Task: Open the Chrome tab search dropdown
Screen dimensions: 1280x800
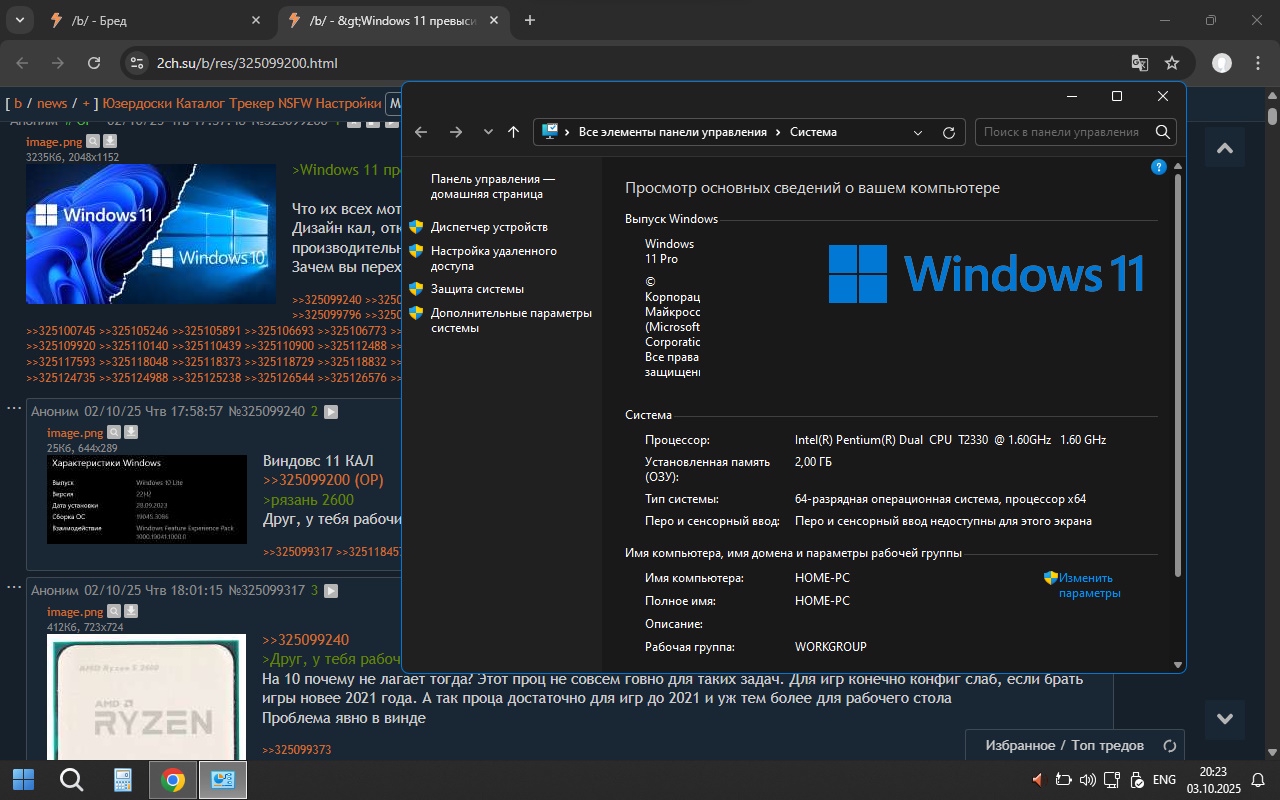Action: (20, 20)
